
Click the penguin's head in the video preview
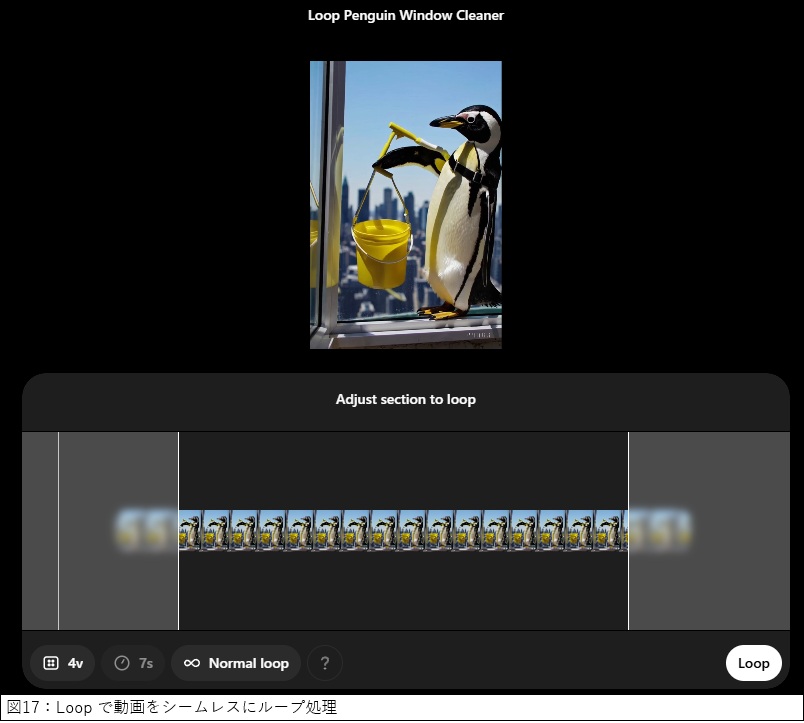point(476,125)
